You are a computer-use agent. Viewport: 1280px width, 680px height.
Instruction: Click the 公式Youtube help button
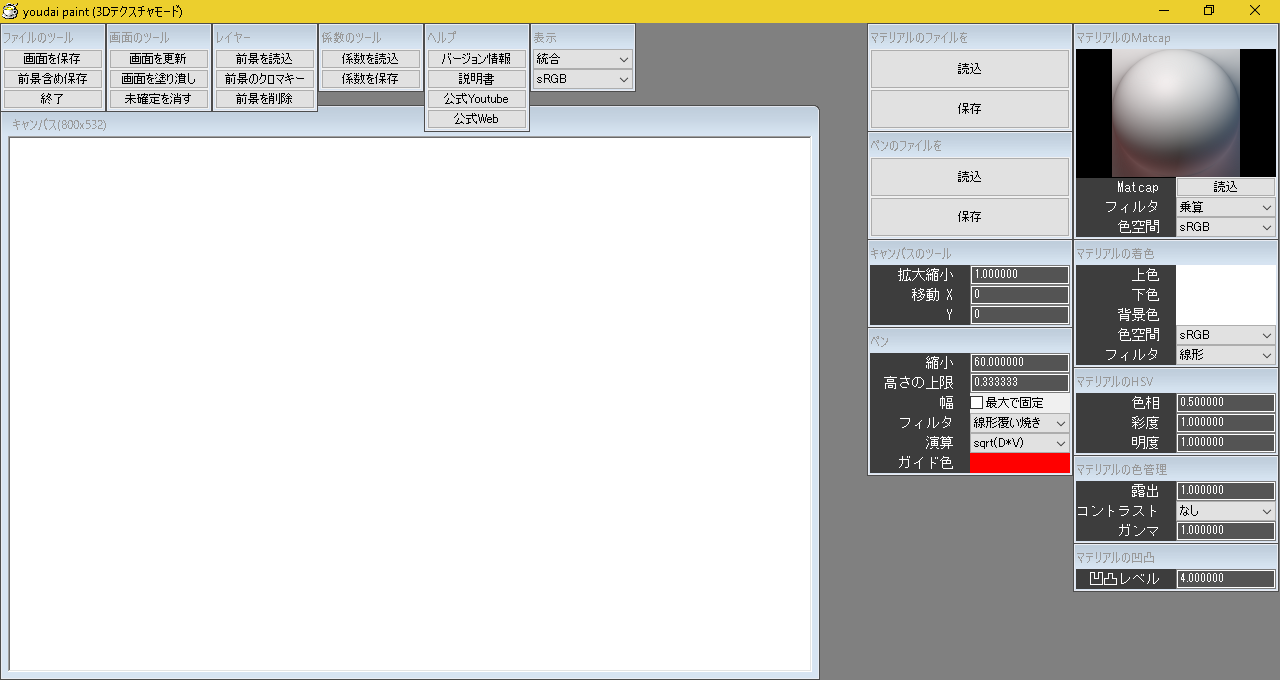coord(476,99)
